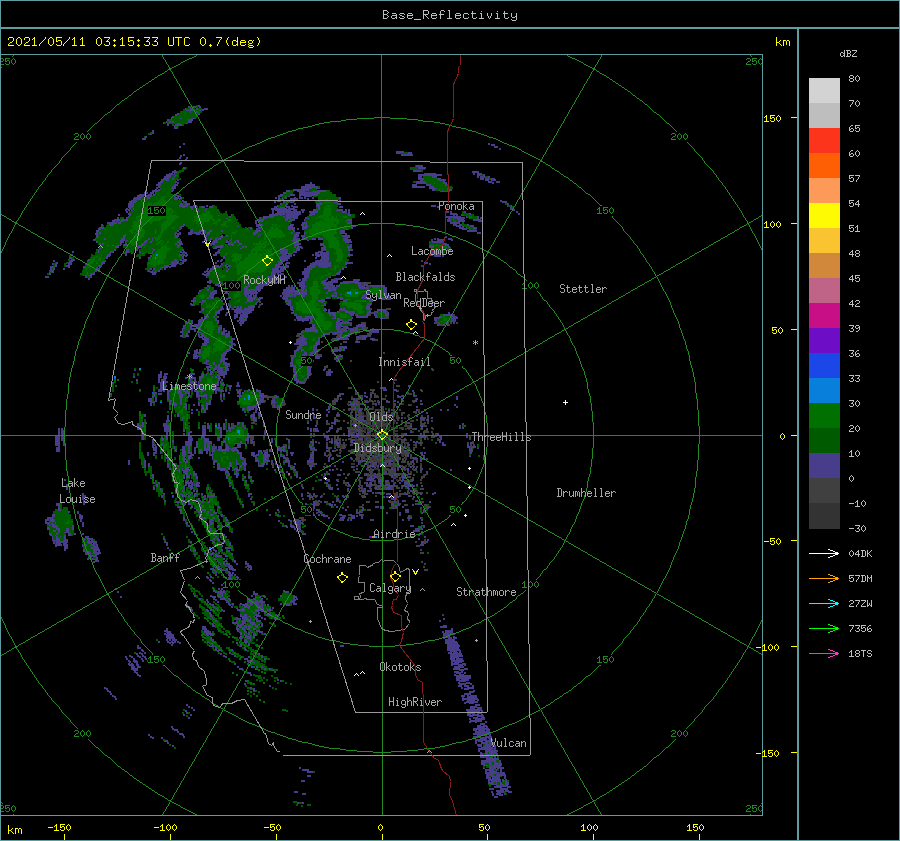The width and height of the screenshot is (900, 841).
Task: Click the asterisk marker east of Innisfail
Action: click(x=475, y=343)
